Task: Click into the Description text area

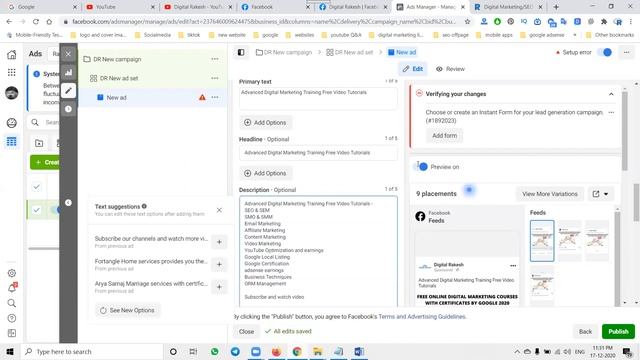Action: 318,251
